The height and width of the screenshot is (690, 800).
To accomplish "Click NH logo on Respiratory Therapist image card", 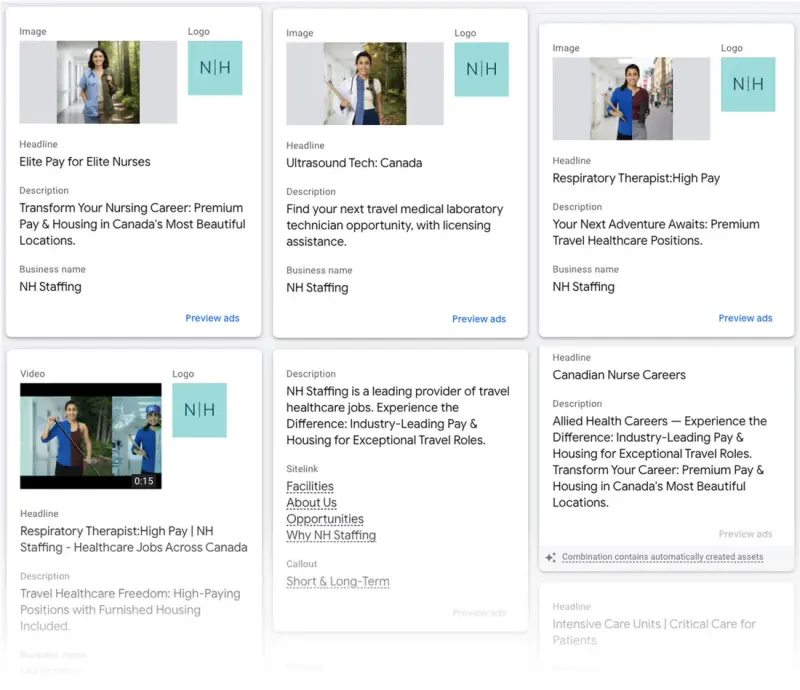I will coord(748,84).
